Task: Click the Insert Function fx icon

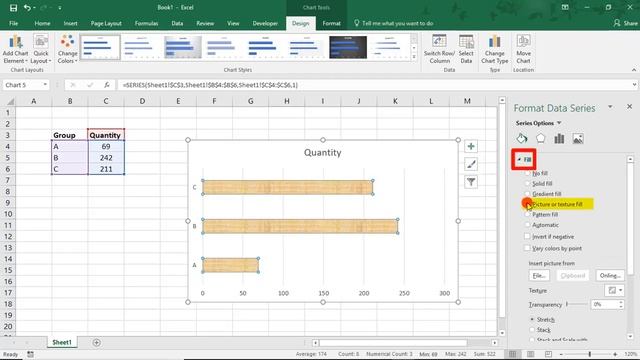Action: point(107,85)
